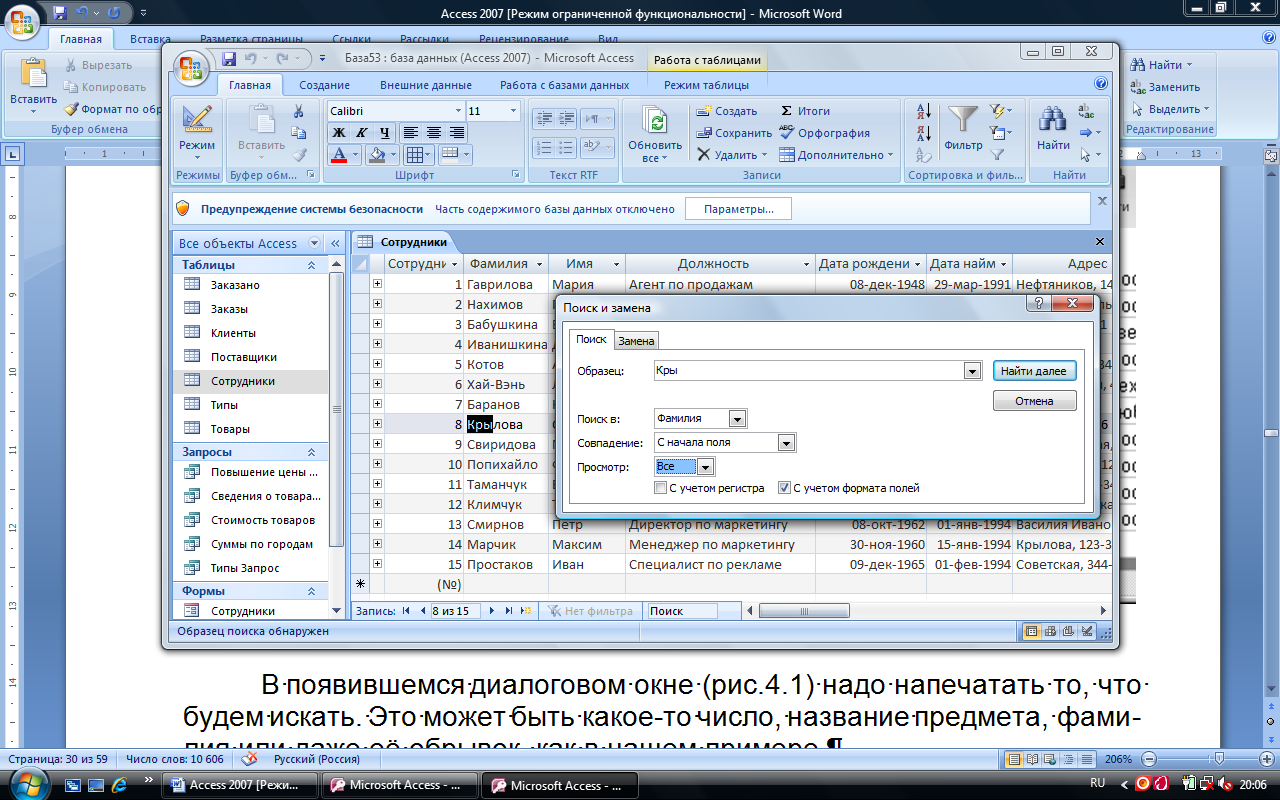Viewport: 1280px width, 800px height.
Task: Sort ascending with А-Я icon
Action: 924,111
